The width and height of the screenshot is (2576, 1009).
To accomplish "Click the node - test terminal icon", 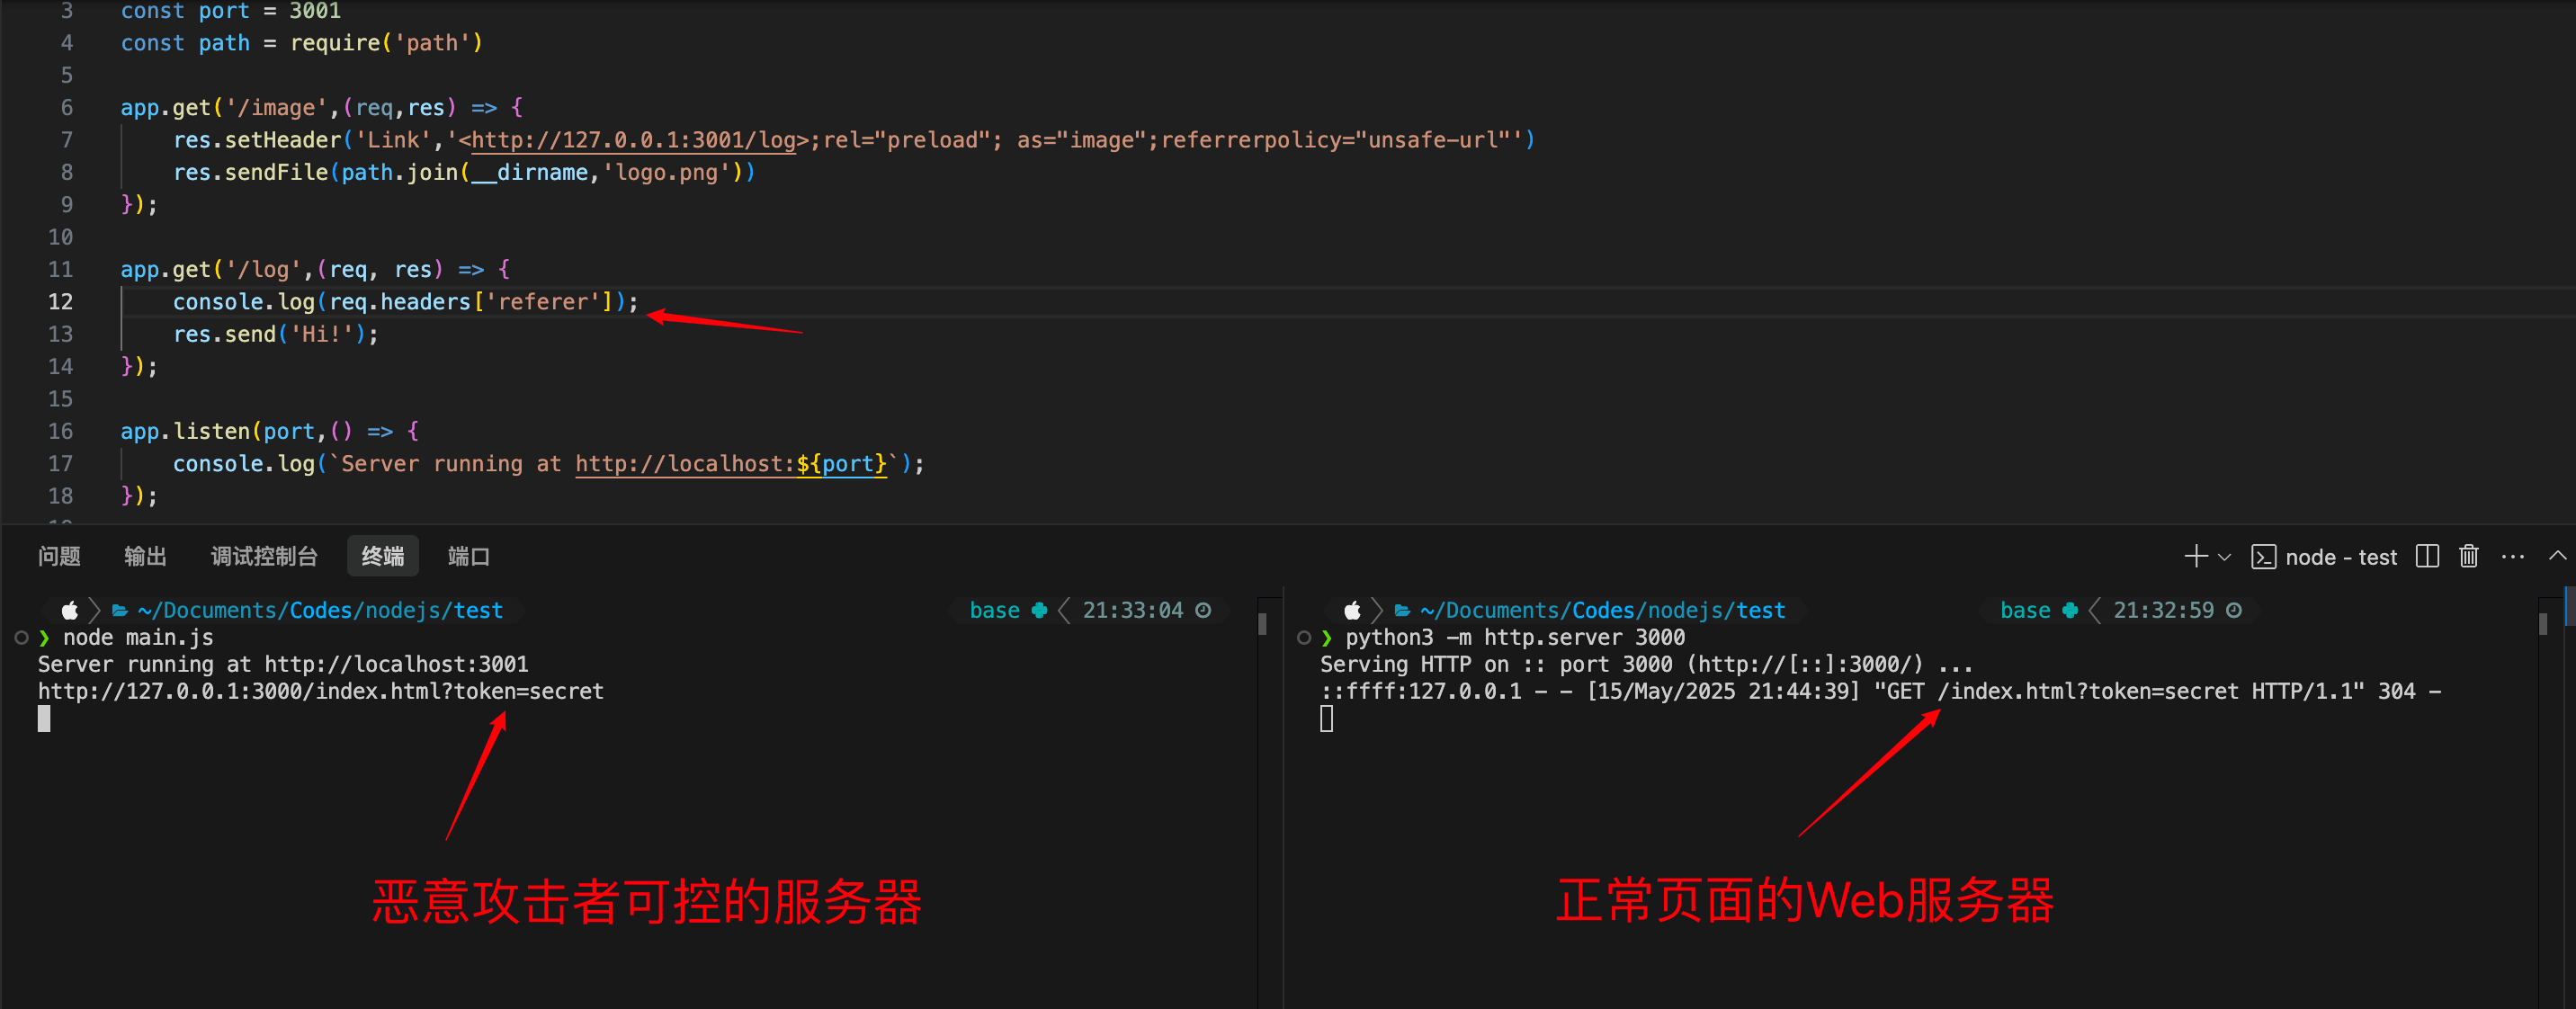I will tap(2263, 558).
